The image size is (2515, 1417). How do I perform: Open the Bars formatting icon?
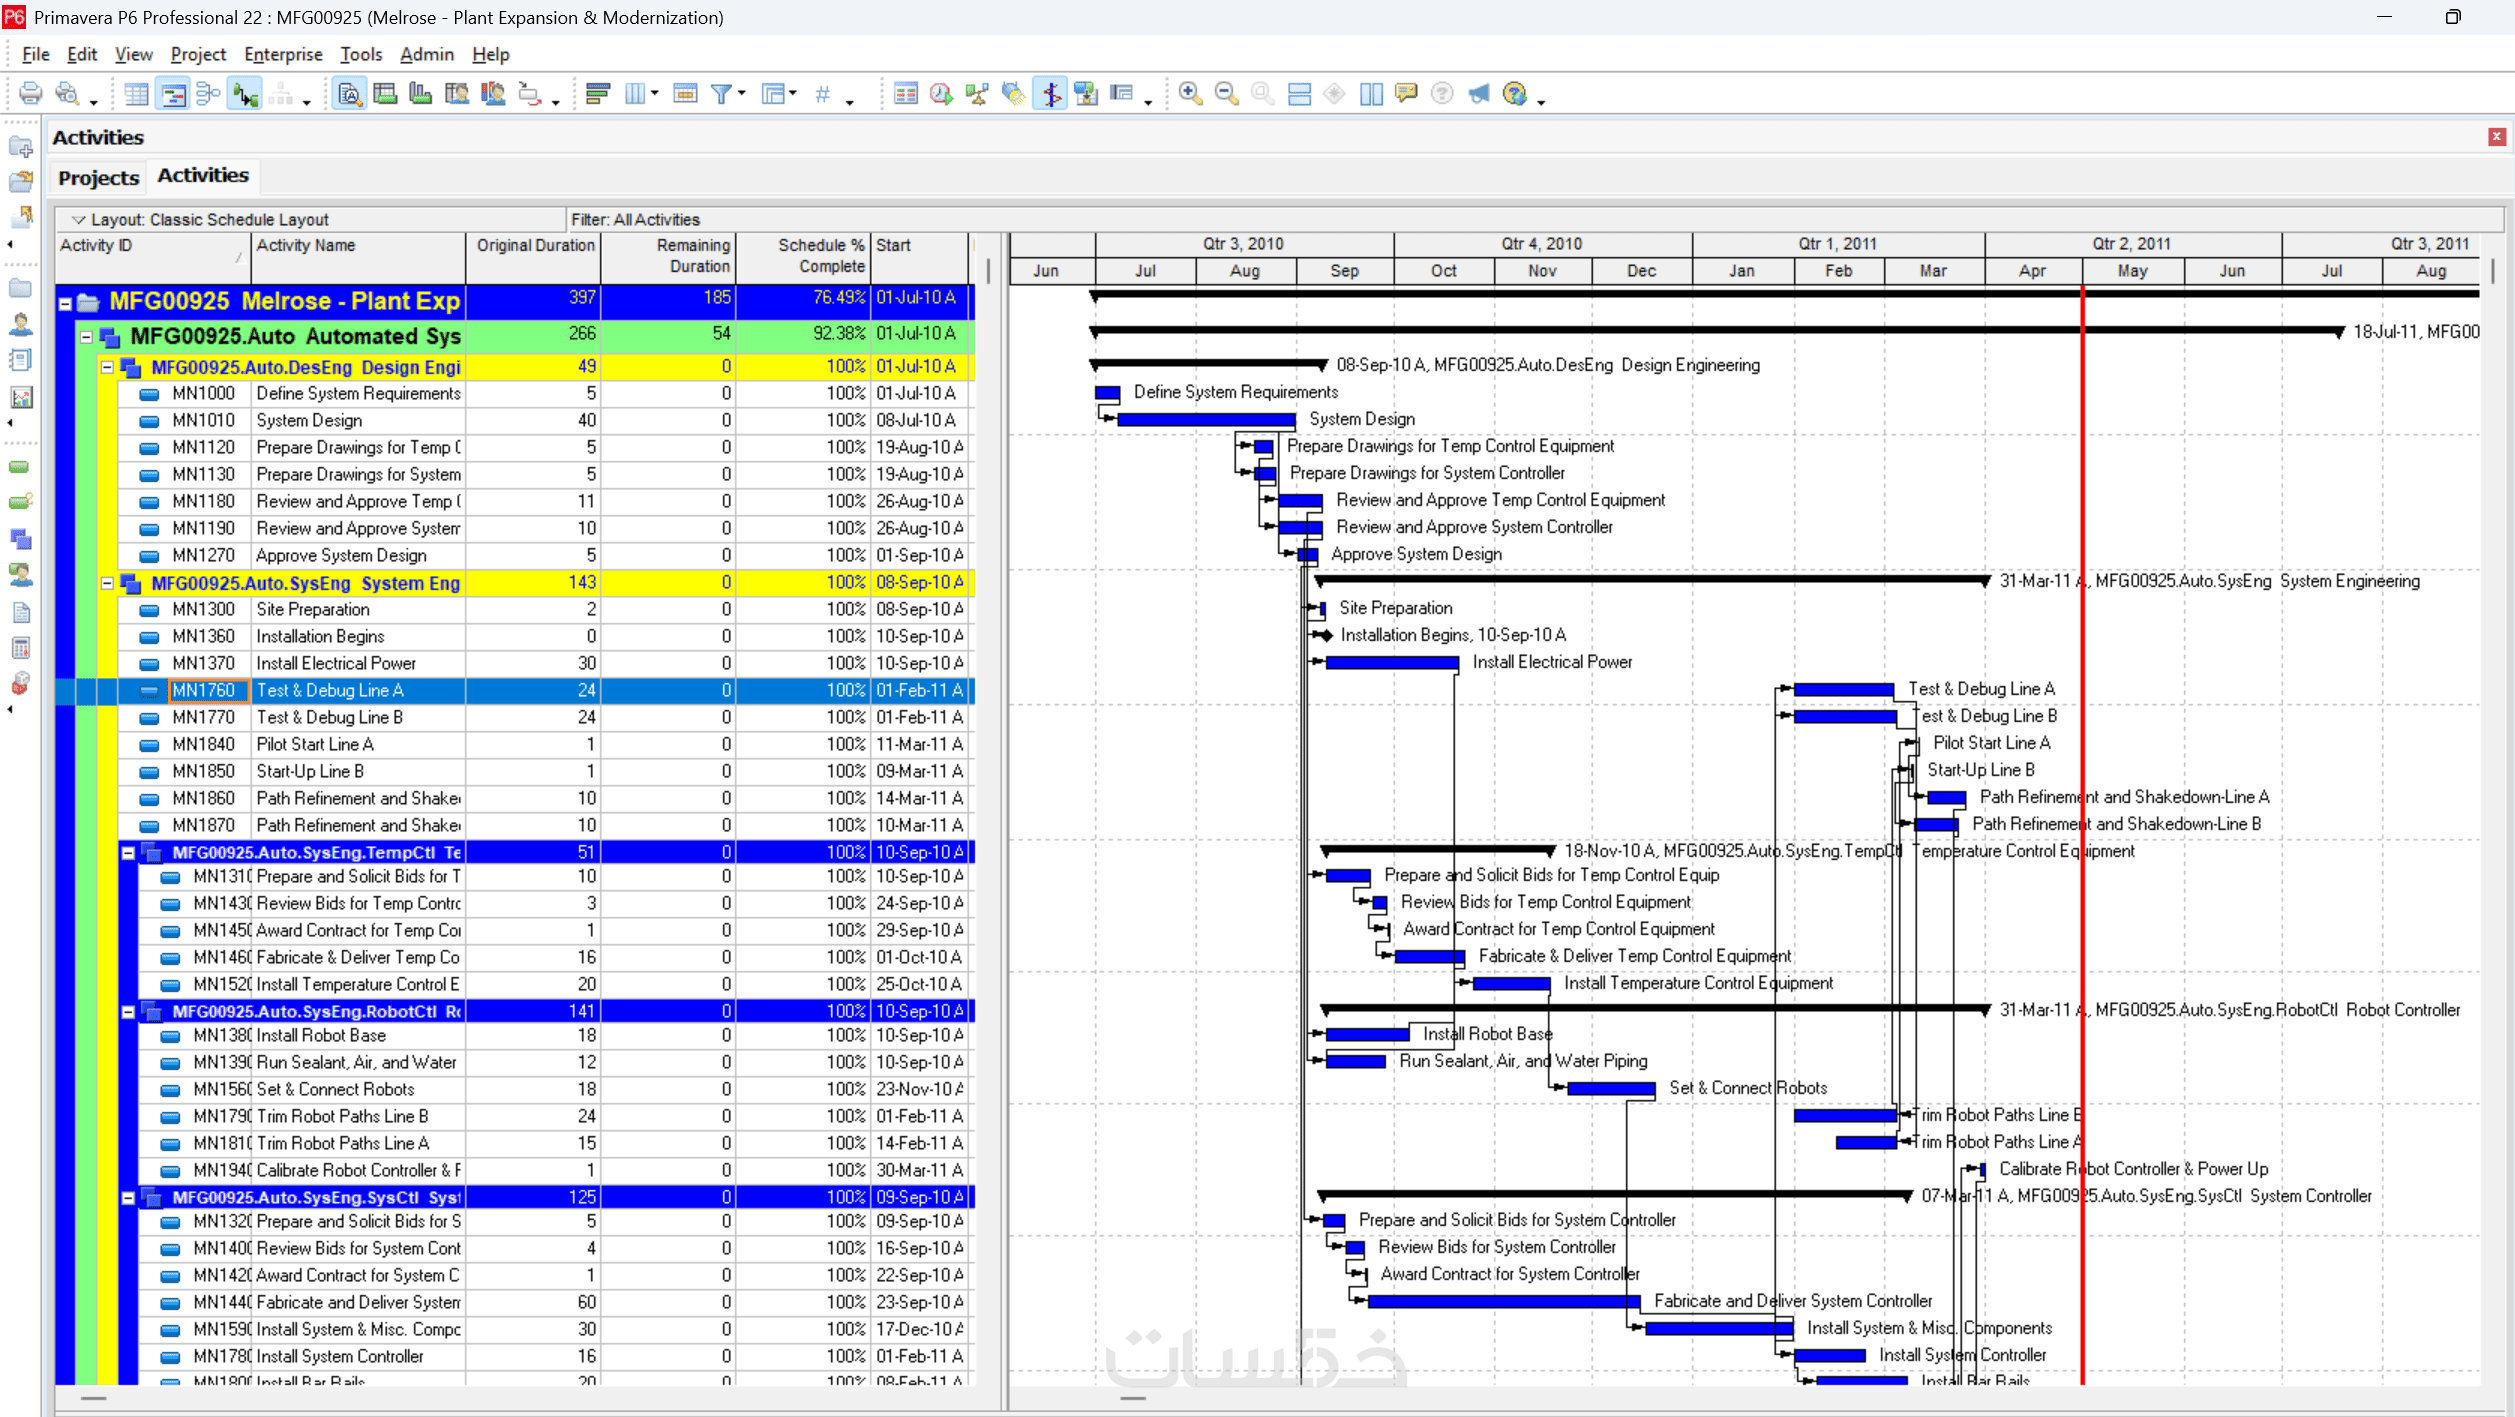[x=598, y=94]
